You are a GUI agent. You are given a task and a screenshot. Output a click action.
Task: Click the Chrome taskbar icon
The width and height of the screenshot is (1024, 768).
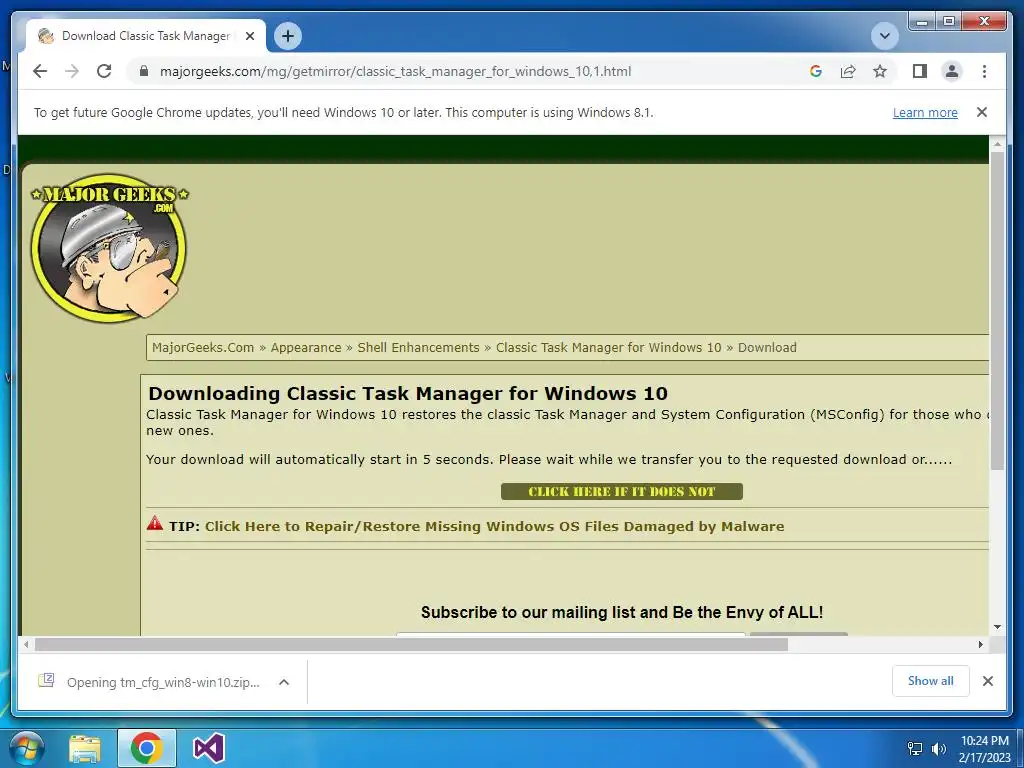(x=146, y=748)
